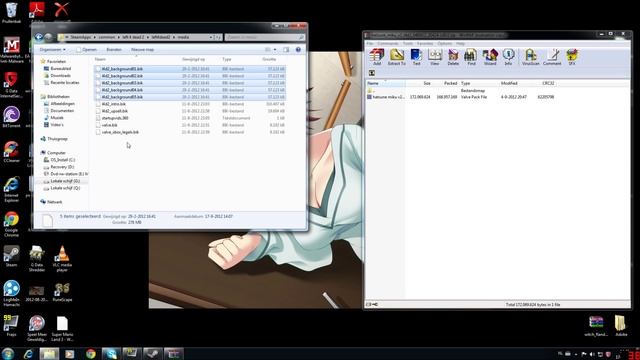Open the Wizard in WinRAR toolbar
The image size is (640, 360).
(x=490, y=57)
